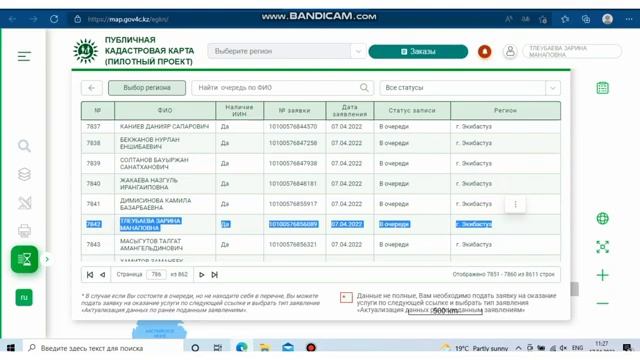The height and width of the screenshot is (360, 640).
Task: Open the three-dot menu in row 7841
Action: click(516, 204)
